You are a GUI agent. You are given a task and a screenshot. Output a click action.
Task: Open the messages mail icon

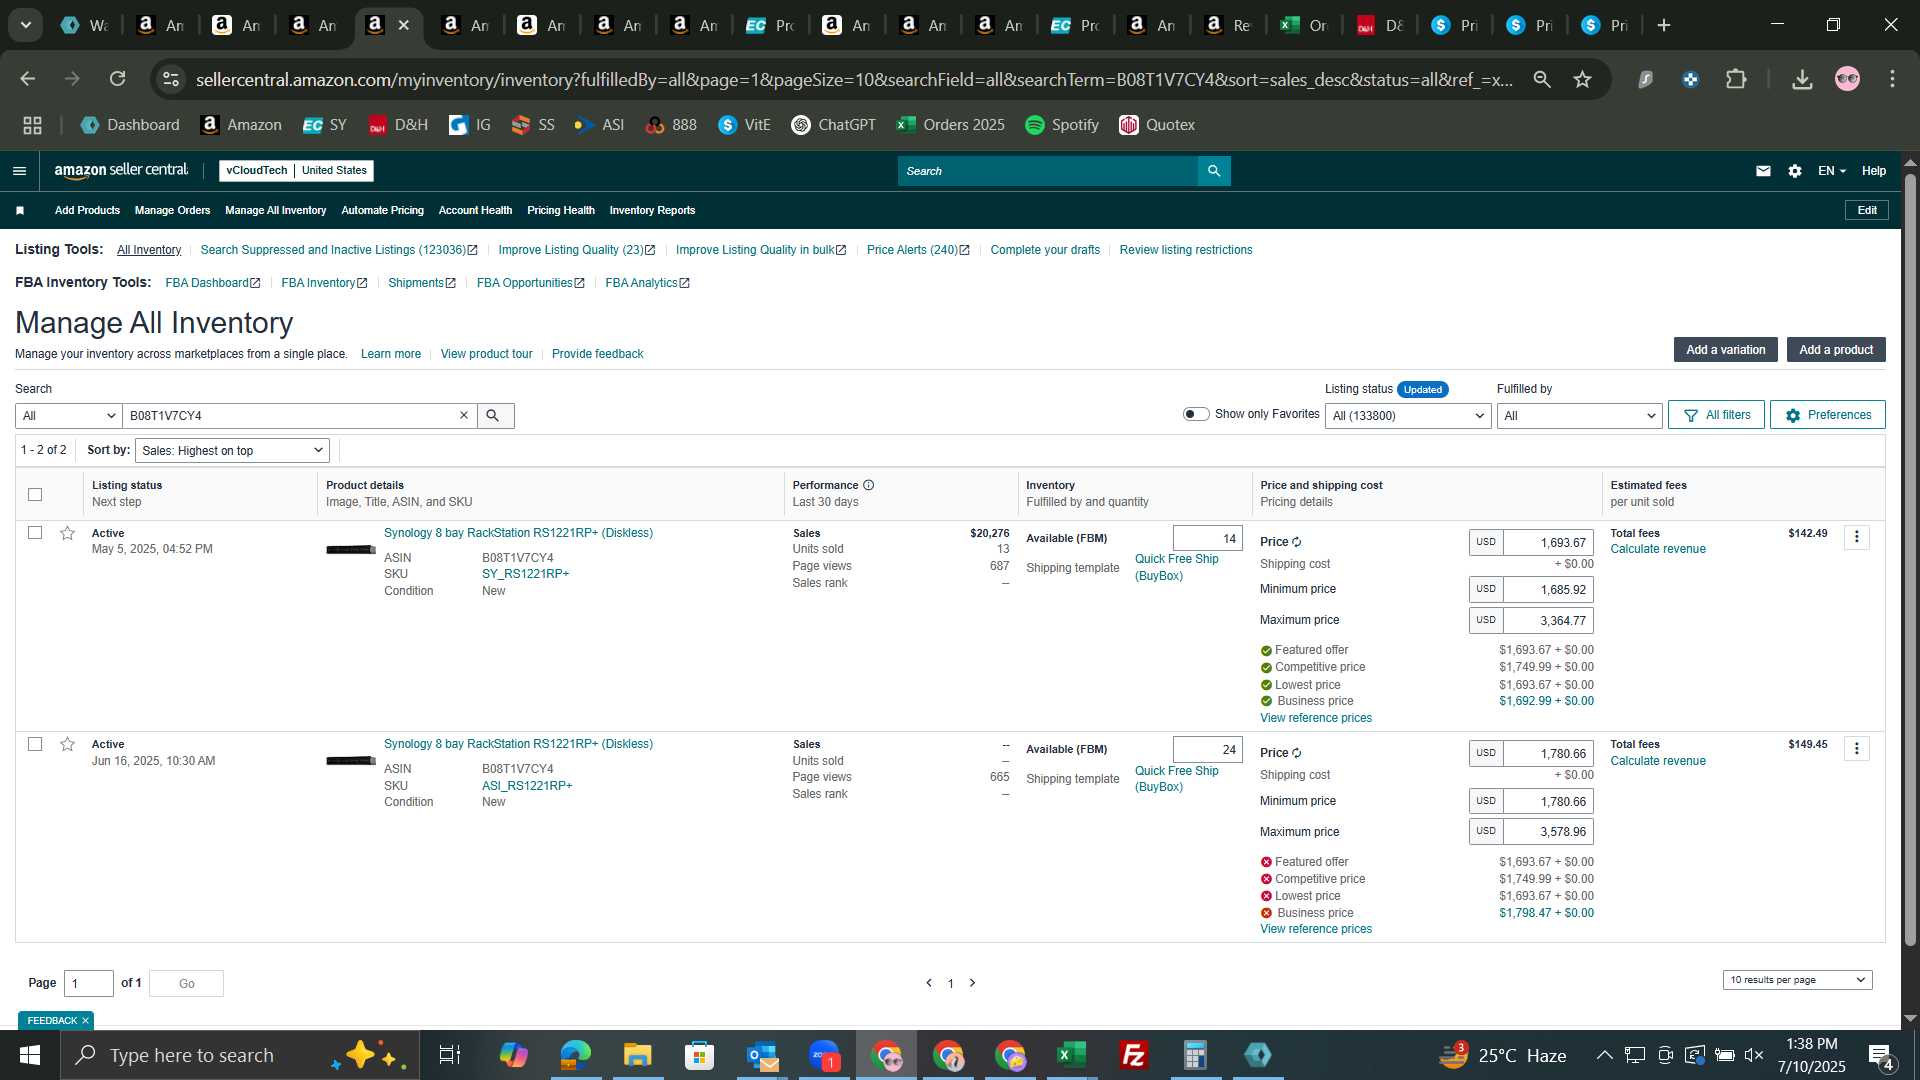coord(1763,171)
